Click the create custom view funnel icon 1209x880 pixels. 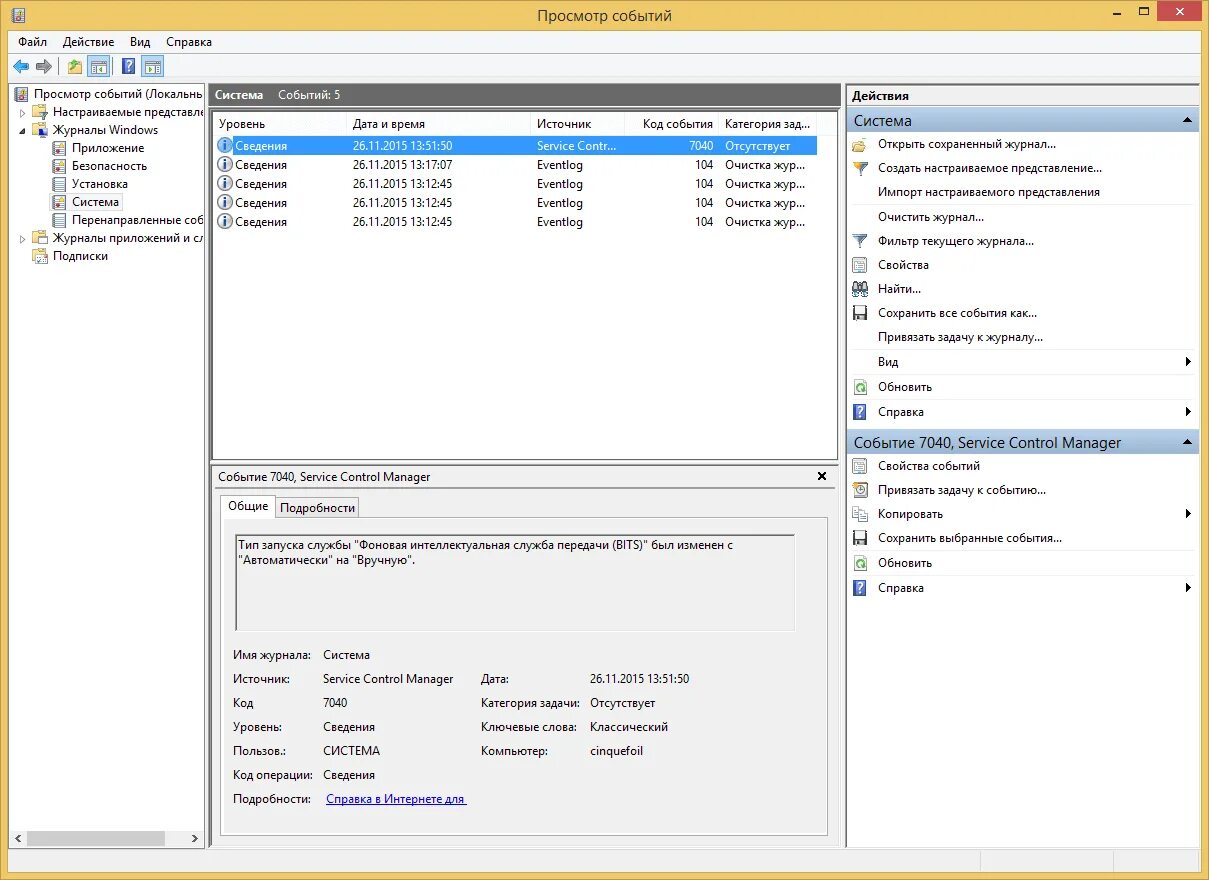[x=860, y=168]
